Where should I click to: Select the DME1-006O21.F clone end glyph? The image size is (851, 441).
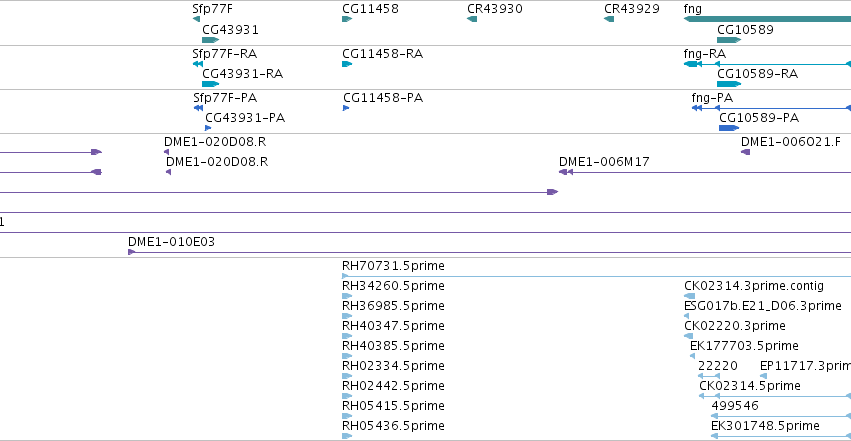pos(746,152)
